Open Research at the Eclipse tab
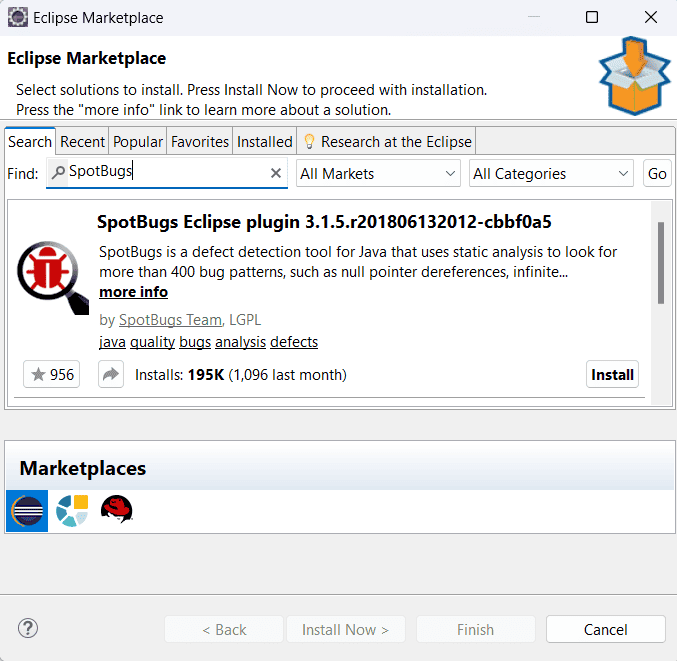The image size is (677, 661). [x=386, y=142]
